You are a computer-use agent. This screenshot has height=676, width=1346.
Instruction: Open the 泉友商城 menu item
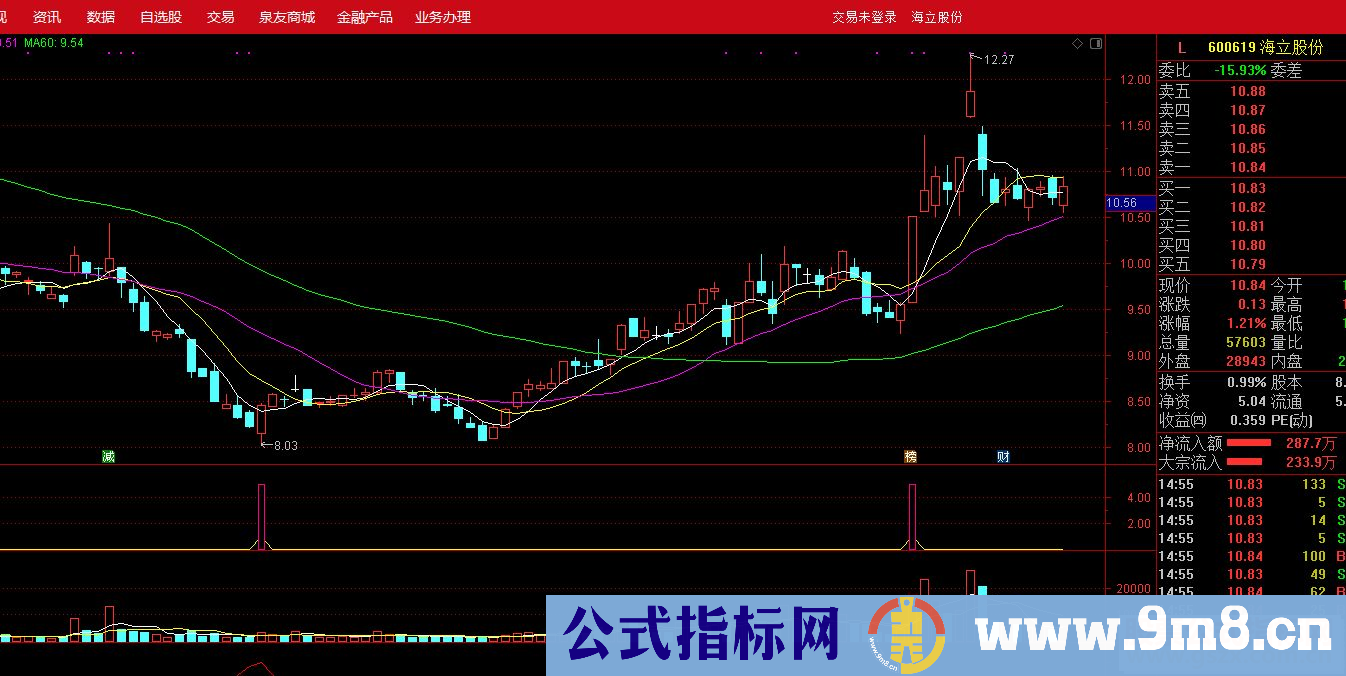pos(287,16)
